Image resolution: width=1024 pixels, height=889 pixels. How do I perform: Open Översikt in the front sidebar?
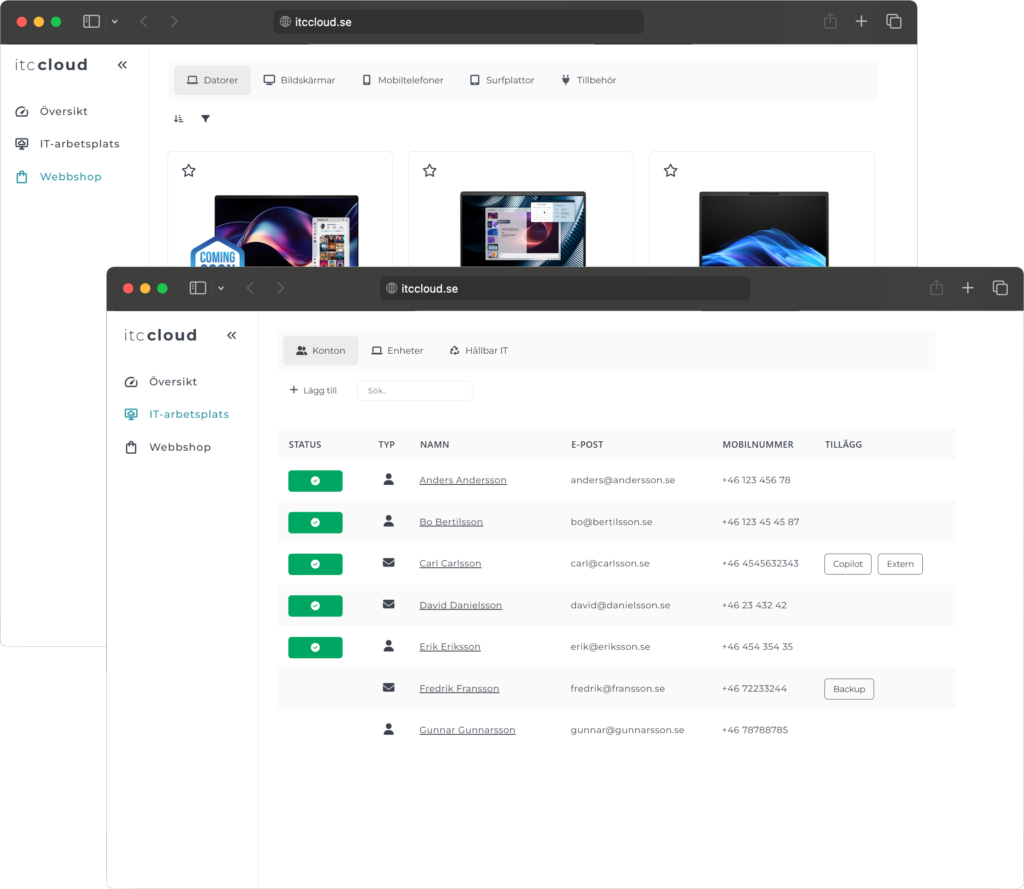(x=172, y=382)
